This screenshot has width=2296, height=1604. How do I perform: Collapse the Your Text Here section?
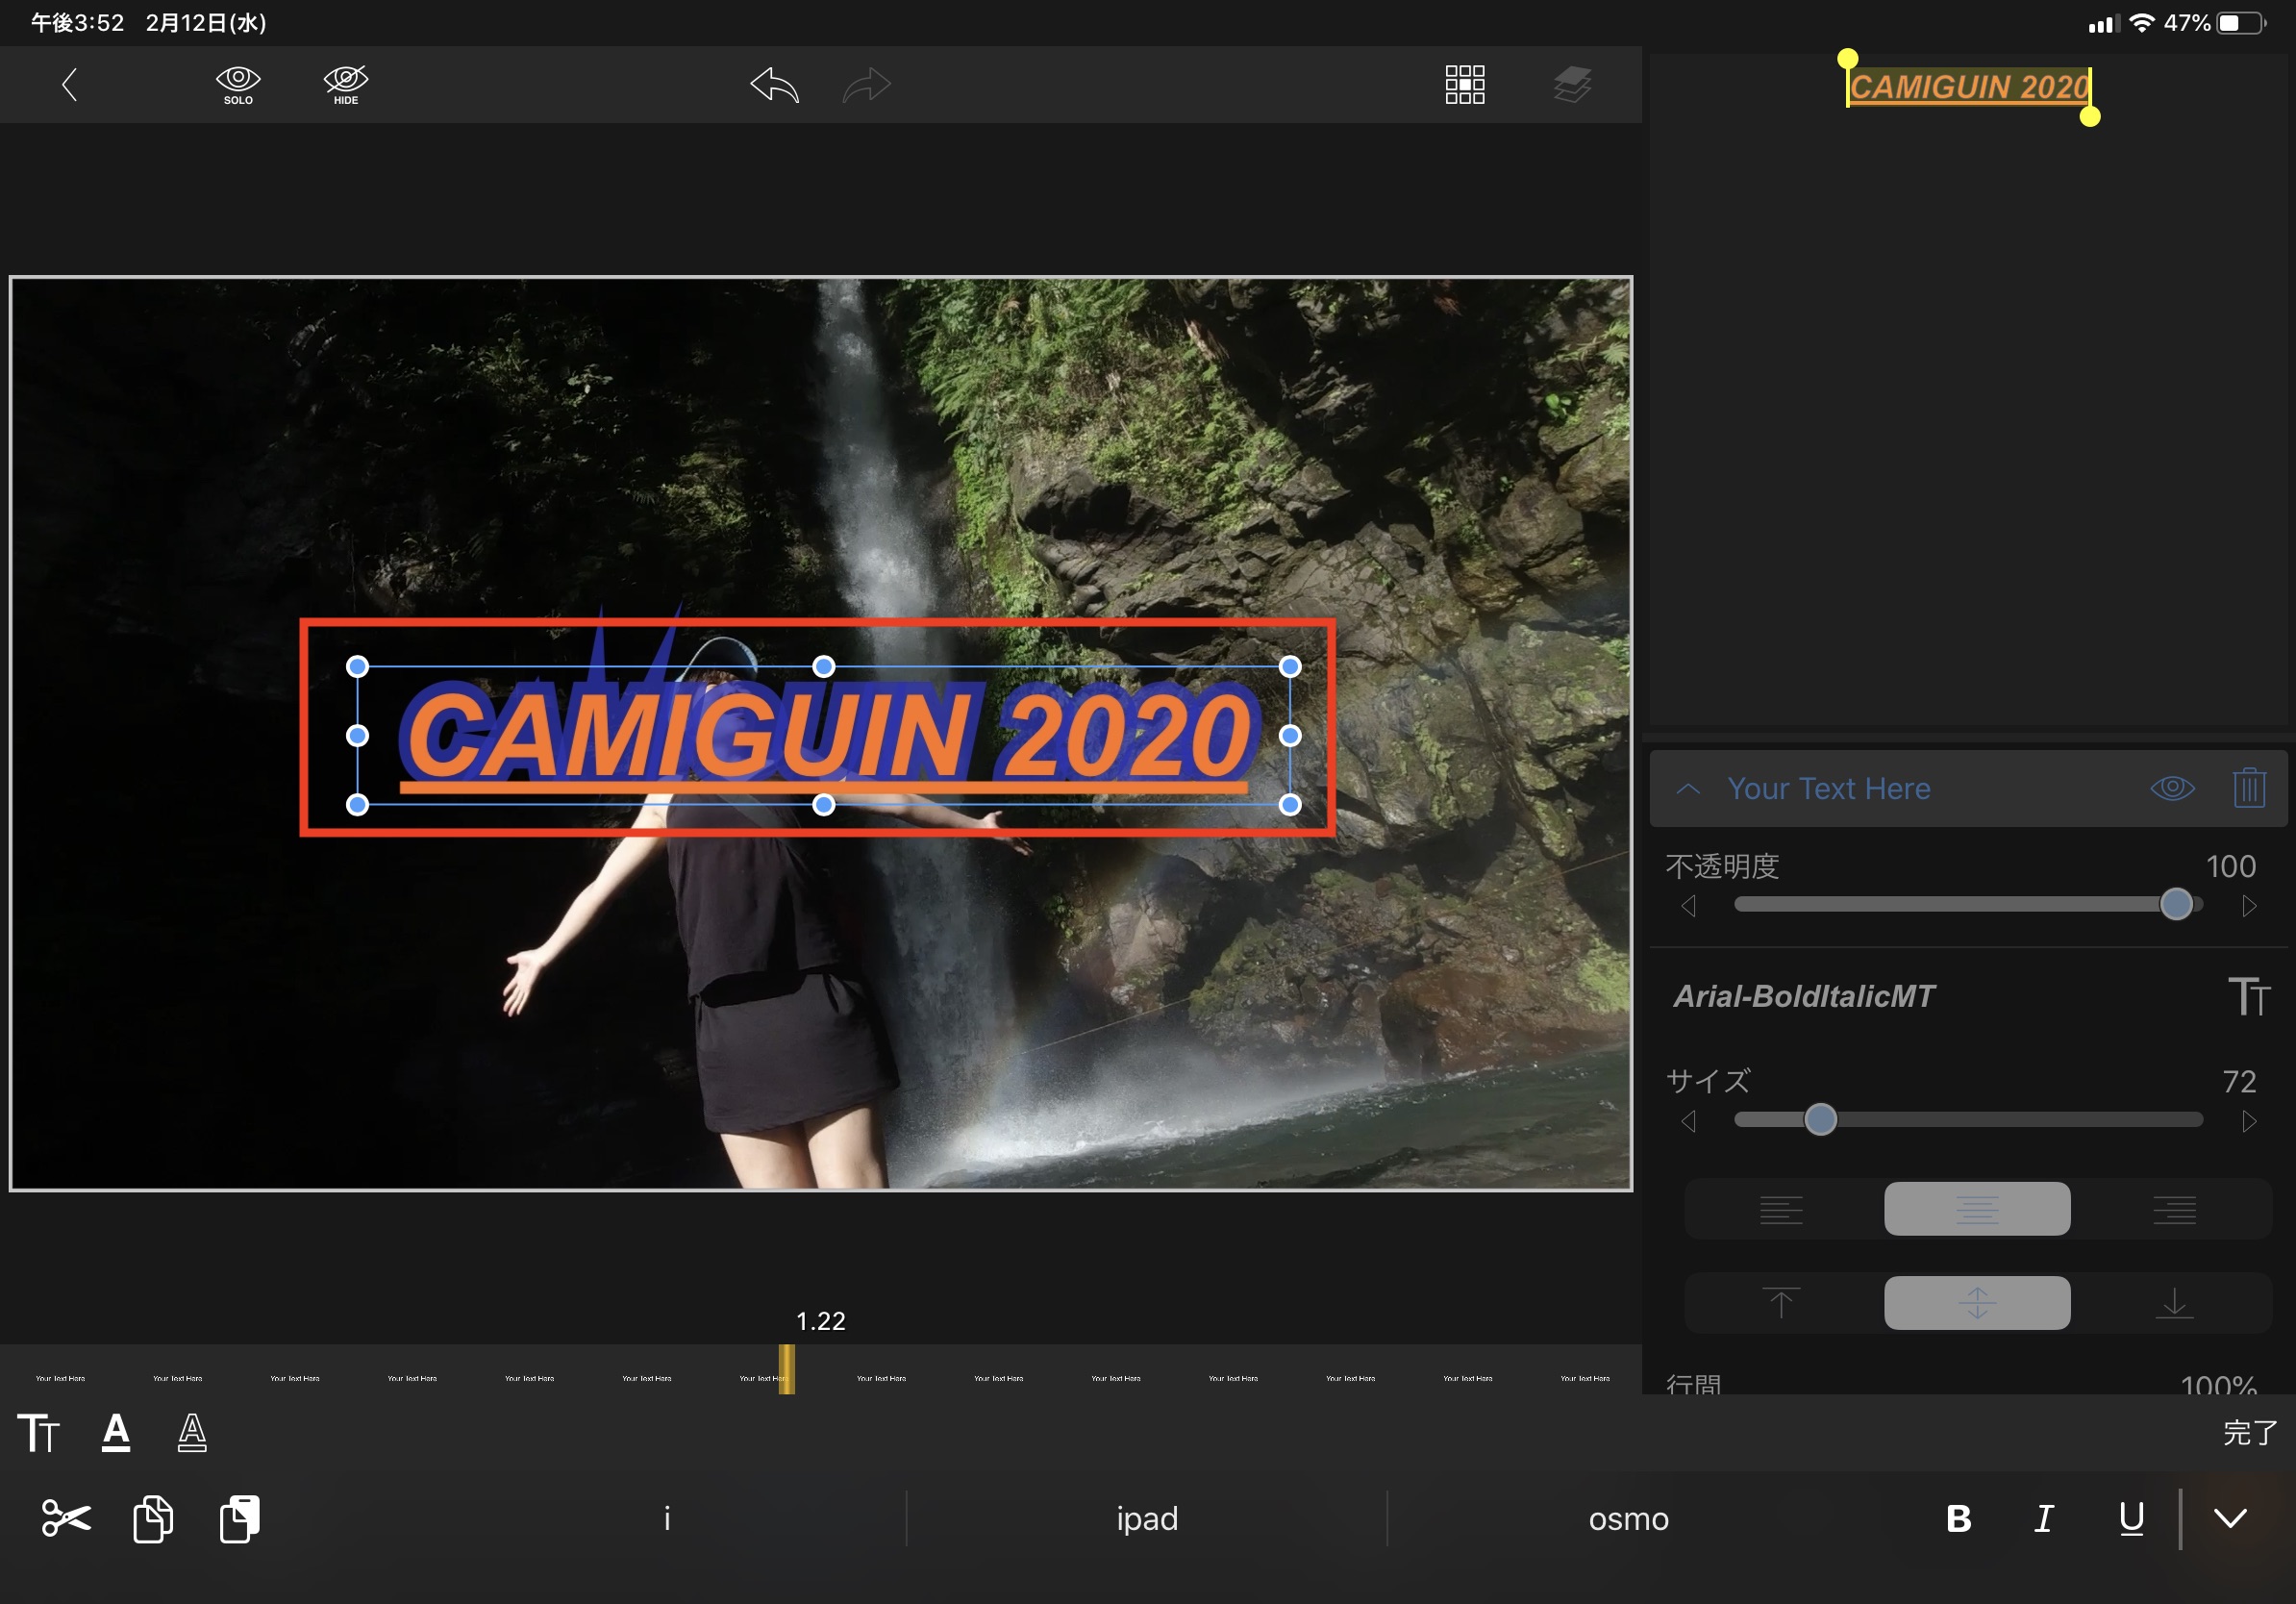1688,788
